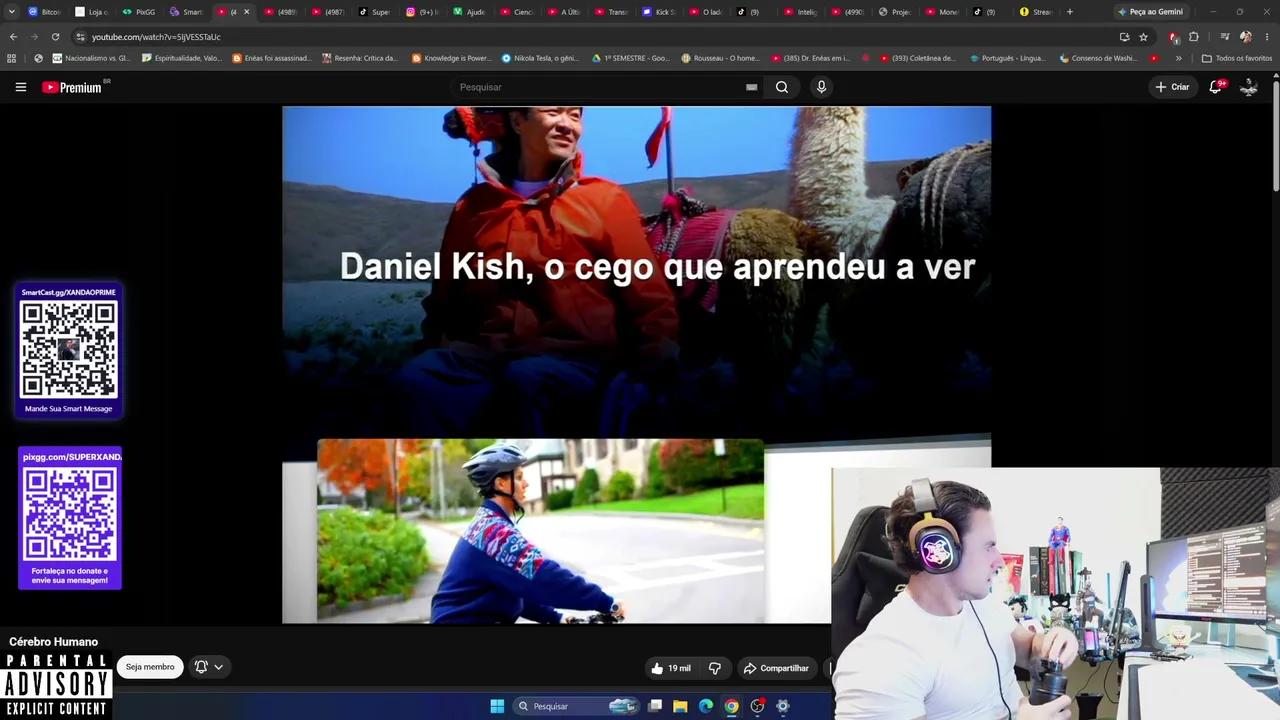Switch to the Kick tab
Screen dimensions: 1280x720
659,12
